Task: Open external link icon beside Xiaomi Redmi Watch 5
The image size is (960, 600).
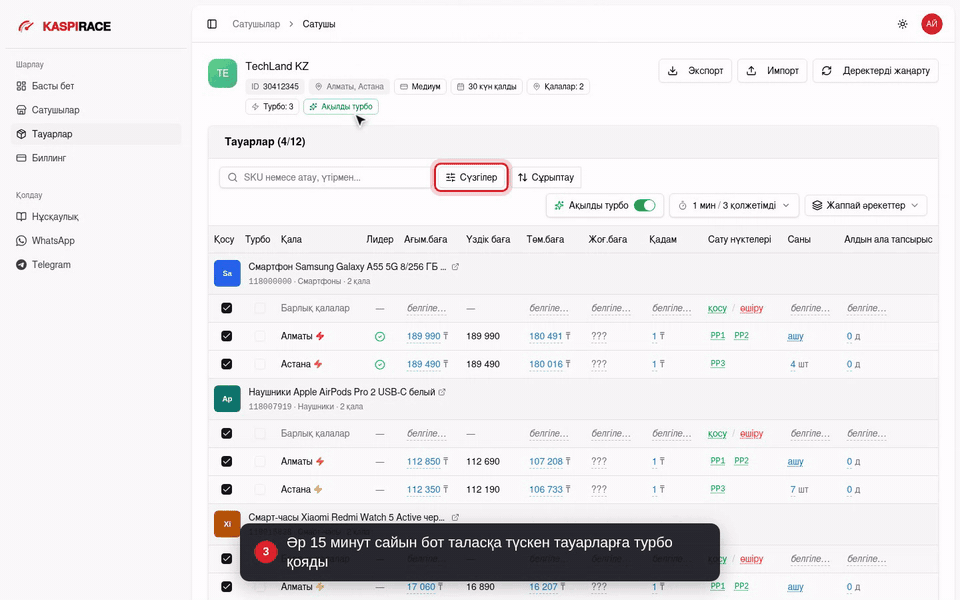Action: [x=455, y=517]
